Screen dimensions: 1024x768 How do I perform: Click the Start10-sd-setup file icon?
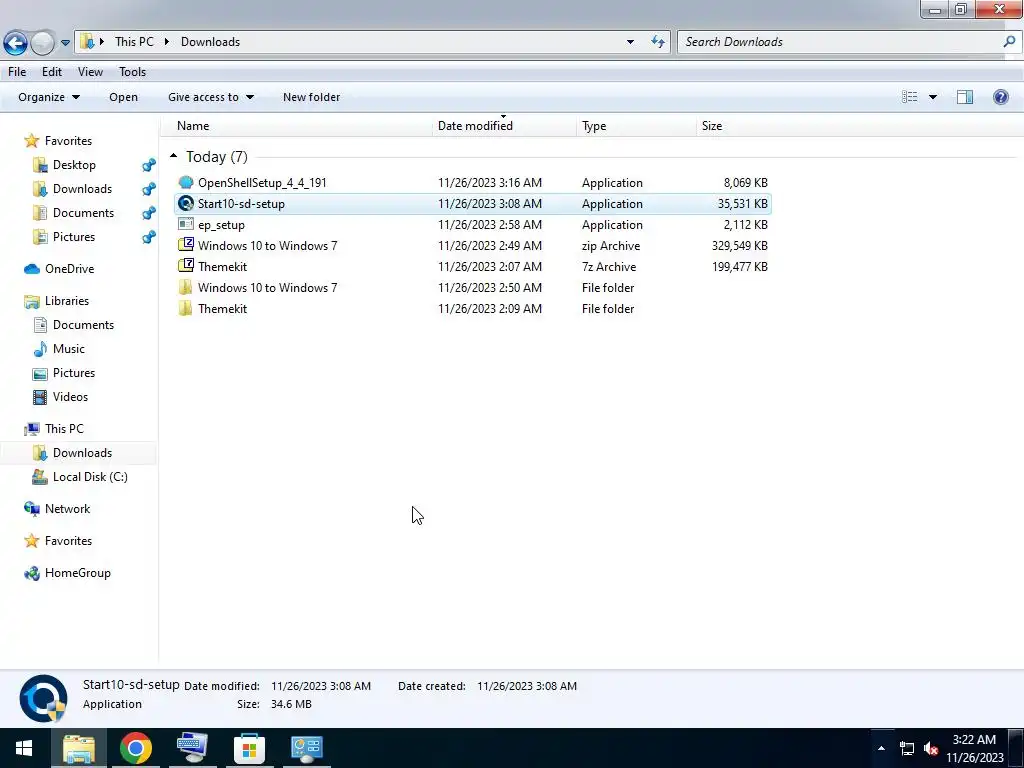[186, 204]
